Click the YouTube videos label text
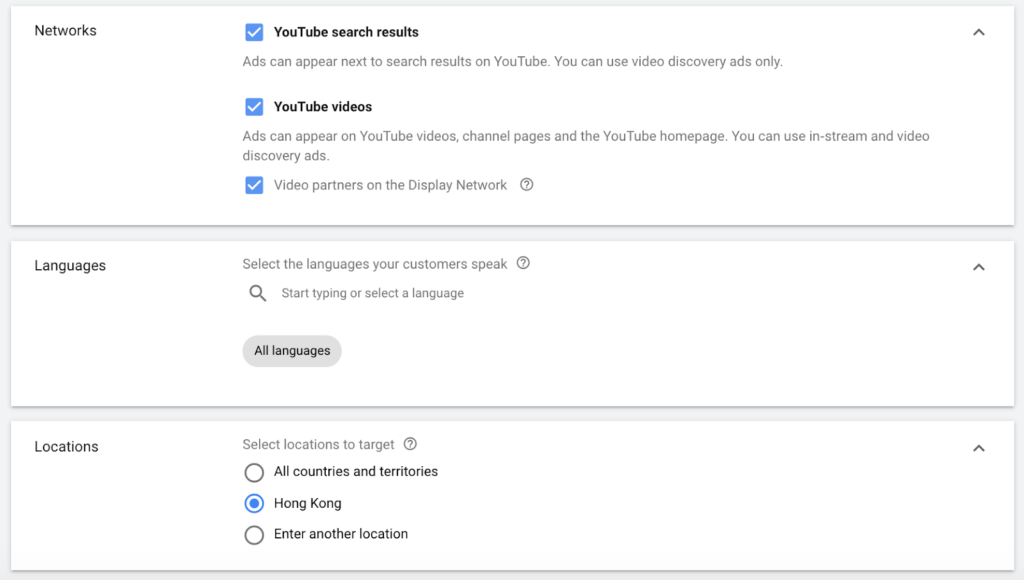Image resolution: width=1024 pixels, height=580 pixels. click(x=323, y=106)
